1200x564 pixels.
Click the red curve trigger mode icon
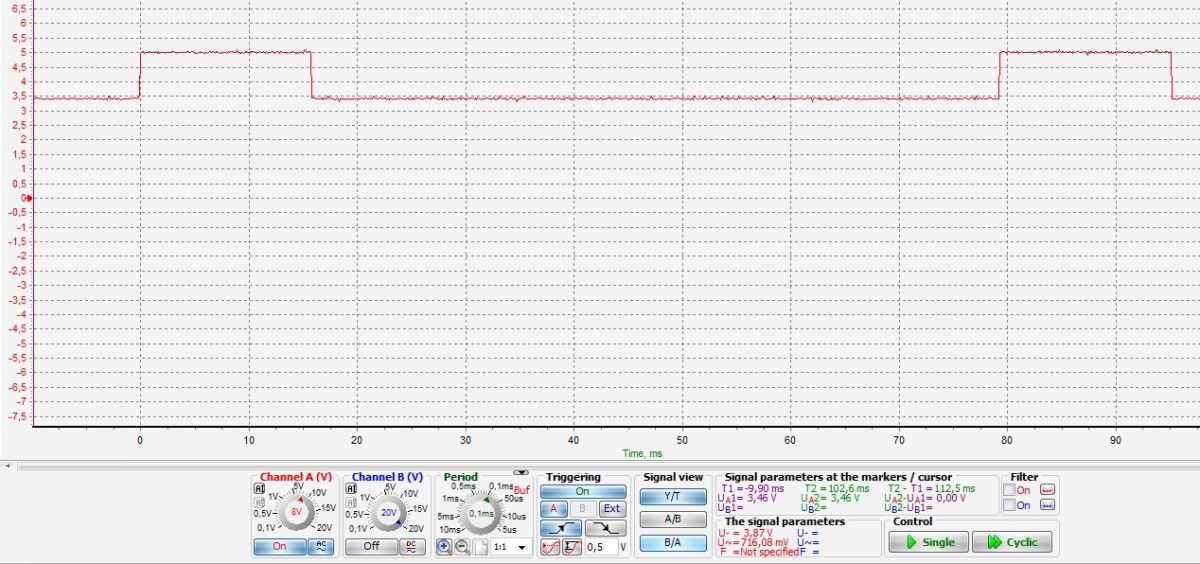(550, 547)
